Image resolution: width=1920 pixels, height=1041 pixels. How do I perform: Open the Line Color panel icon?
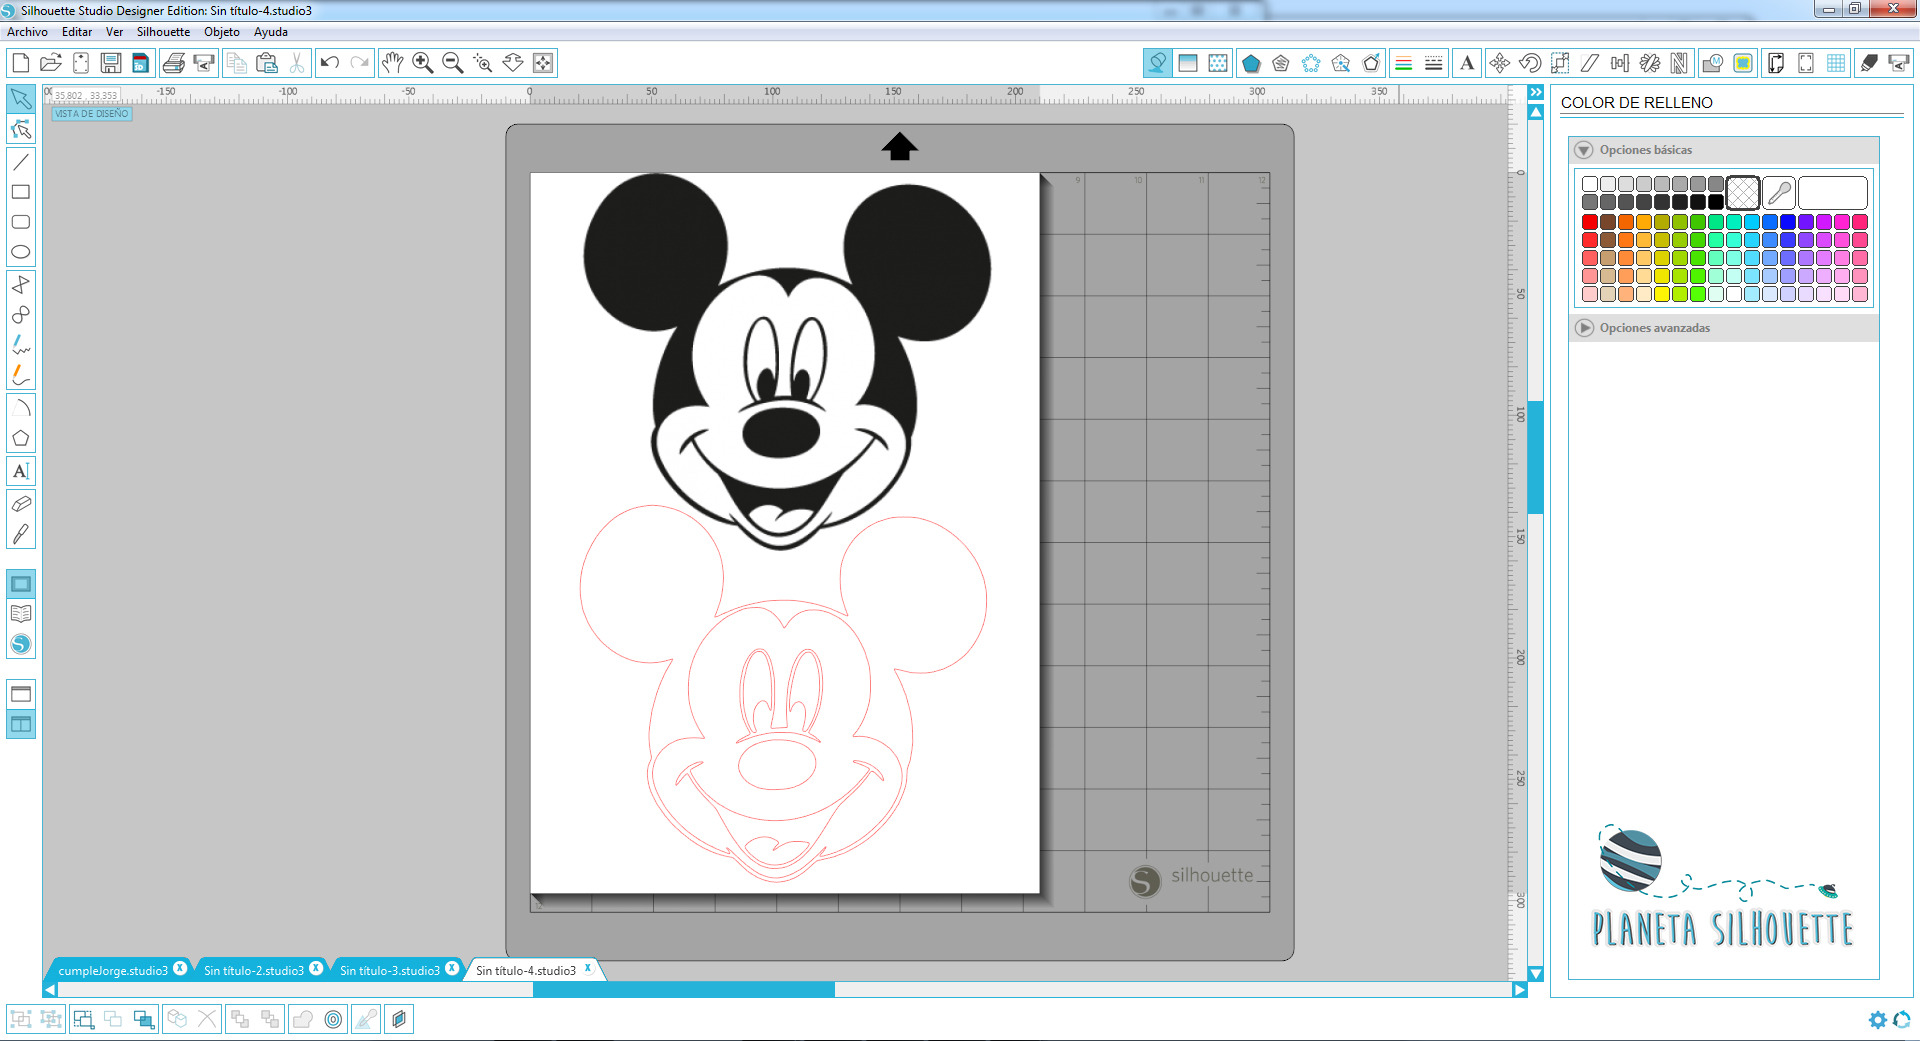point(1404,63)
